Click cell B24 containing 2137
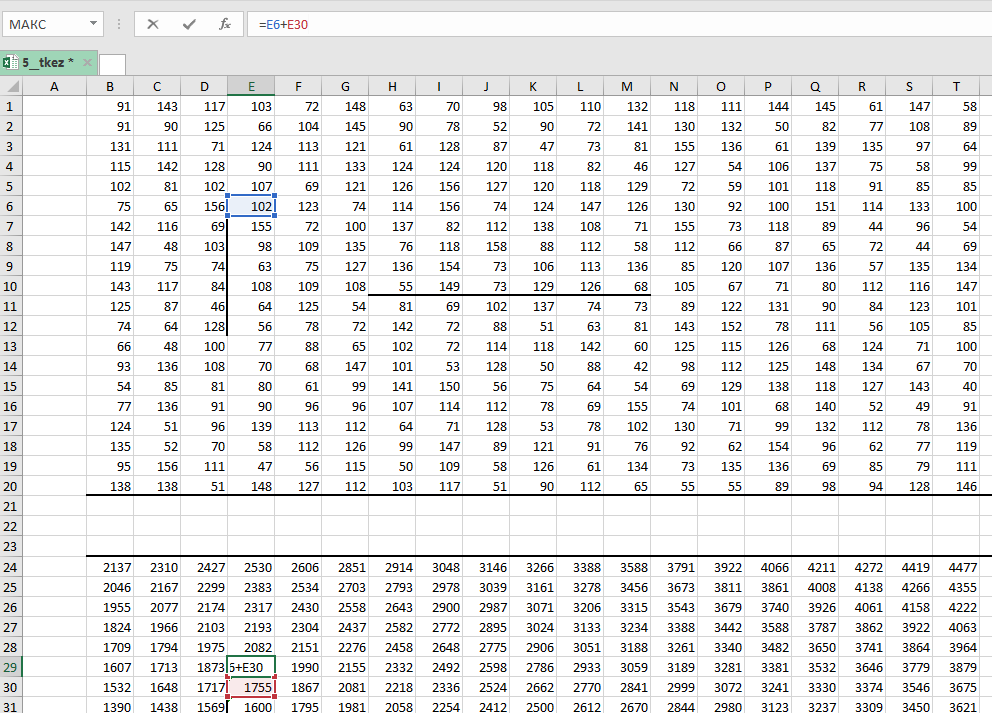The width and height of the screenshot is (992, 713). point(110,567)
